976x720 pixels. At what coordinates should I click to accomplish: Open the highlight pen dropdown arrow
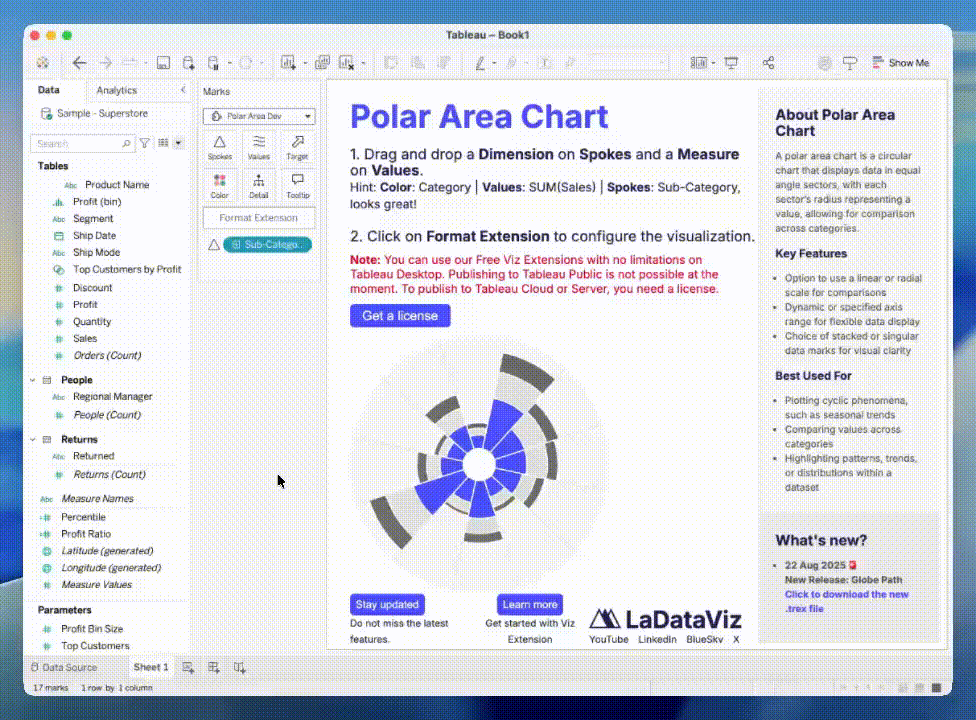click(494, 63)
